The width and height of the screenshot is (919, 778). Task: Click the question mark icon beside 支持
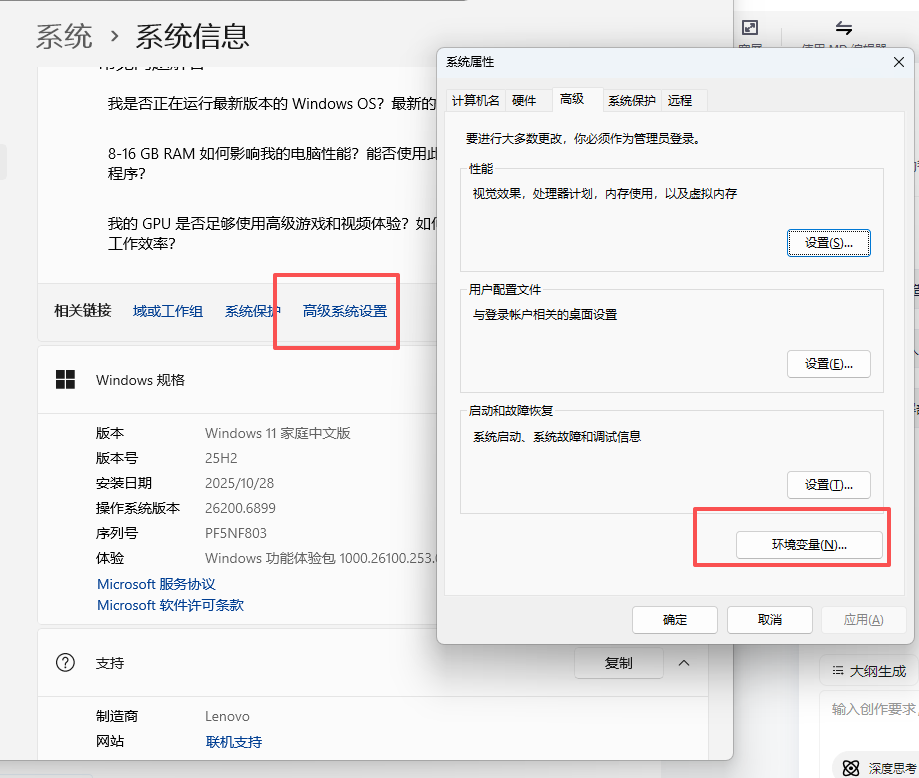coord(65,663)
